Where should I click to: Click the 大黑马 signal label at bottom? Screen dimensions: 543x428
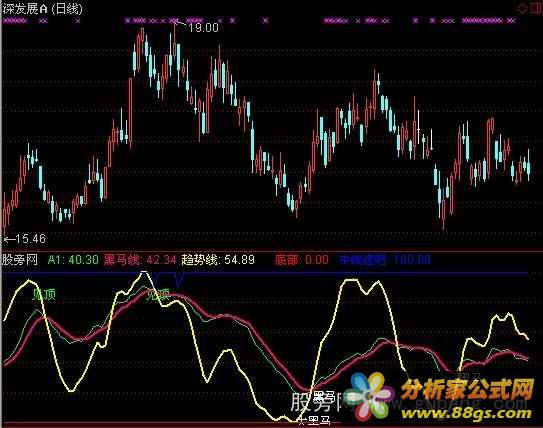[314, 421]
